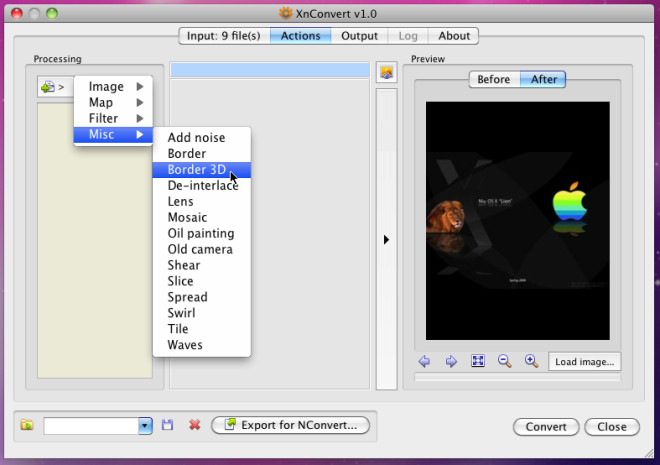Click the save preset floppy icon

[167, 425]
